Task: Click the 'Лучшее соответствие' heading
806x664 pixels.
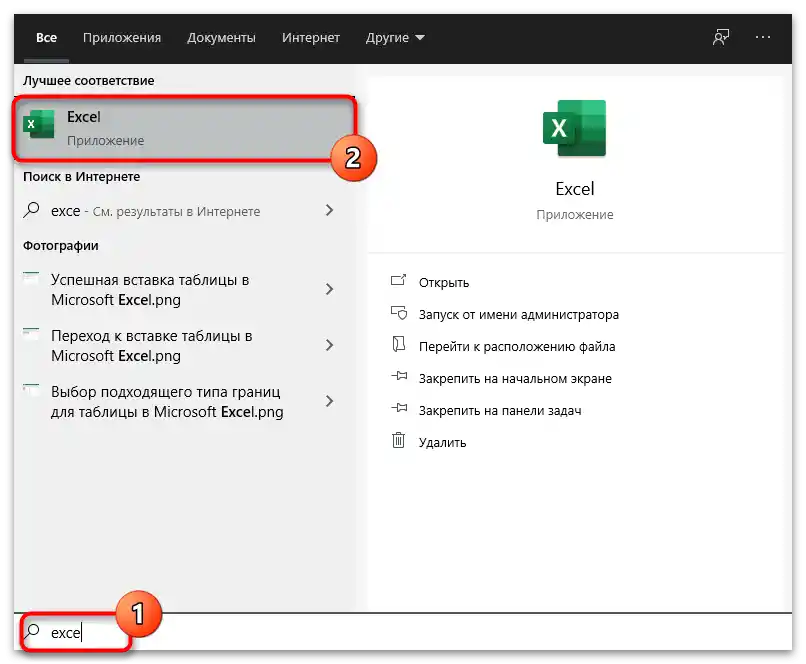Action: pyautogui.click(x=88, y=81)
